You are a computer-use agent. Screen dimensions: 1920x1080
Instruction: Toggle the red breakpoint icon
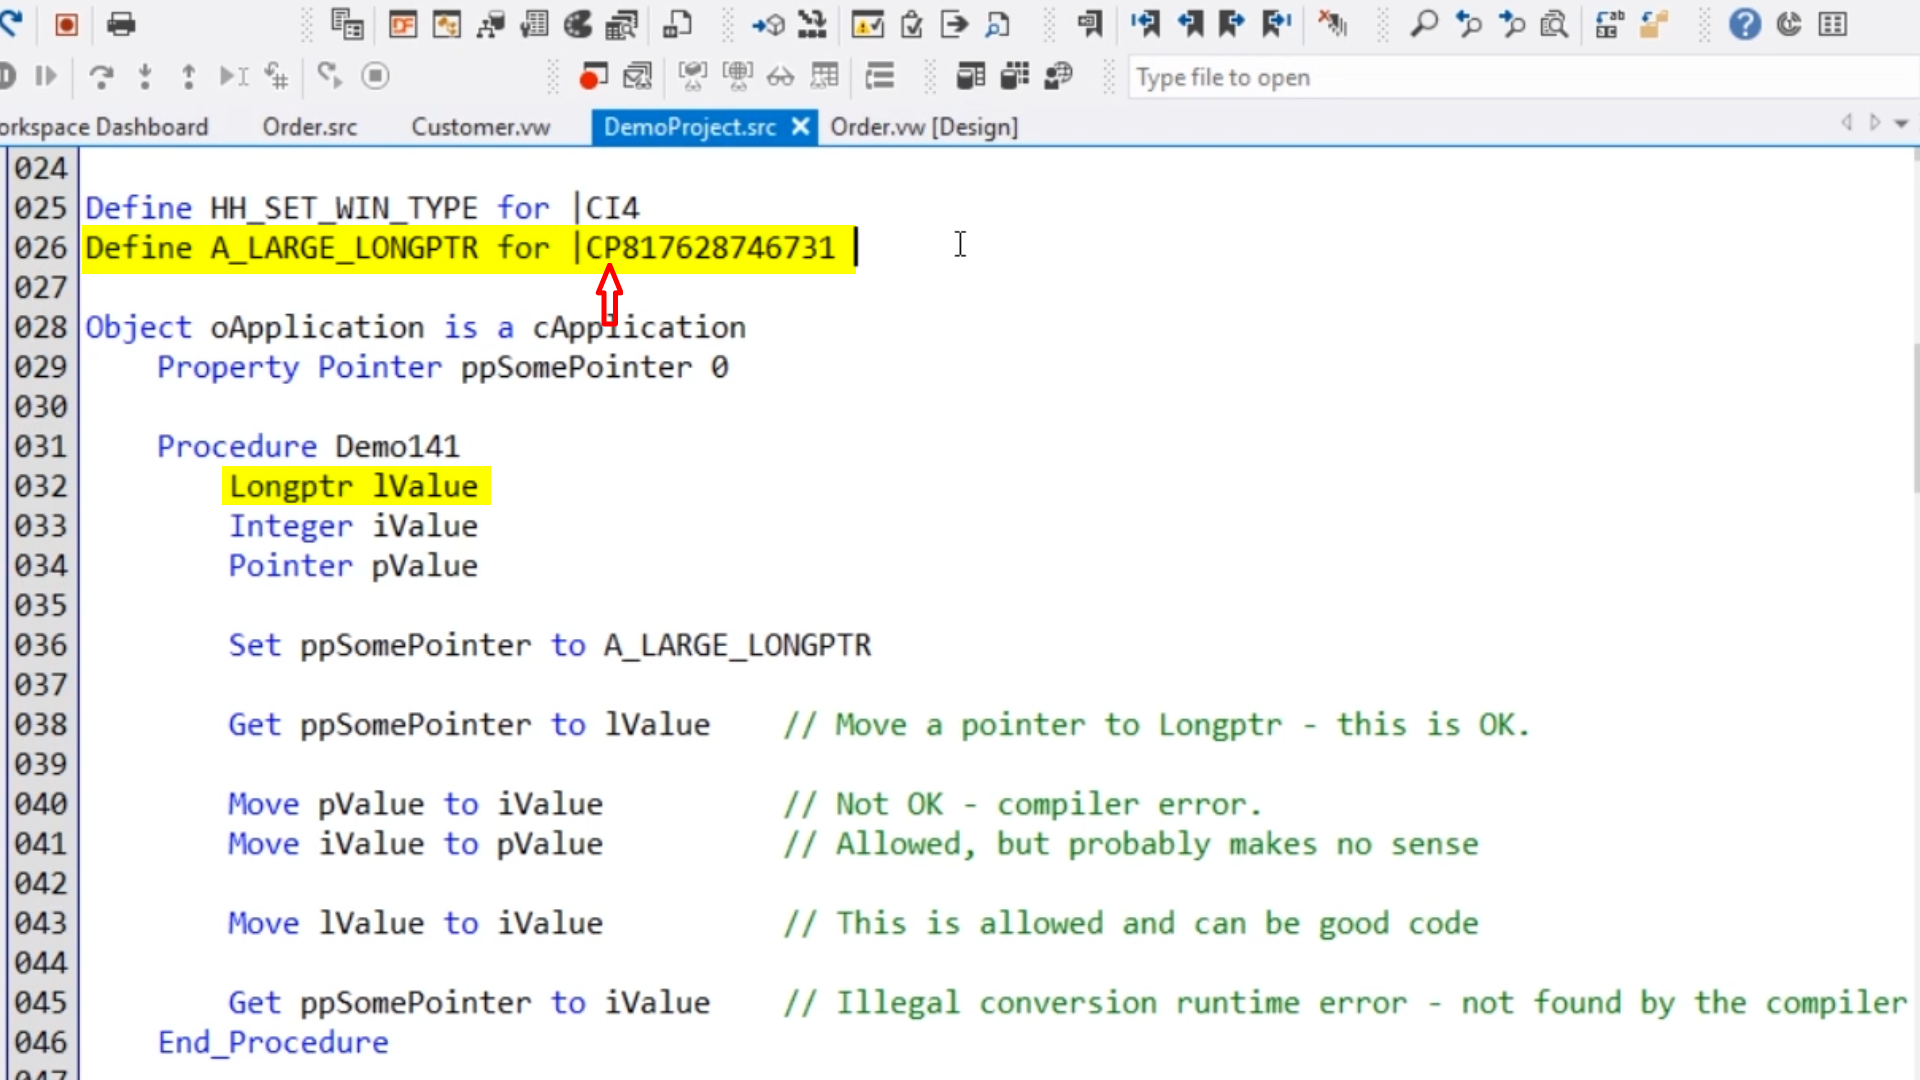tap(593, 77)
